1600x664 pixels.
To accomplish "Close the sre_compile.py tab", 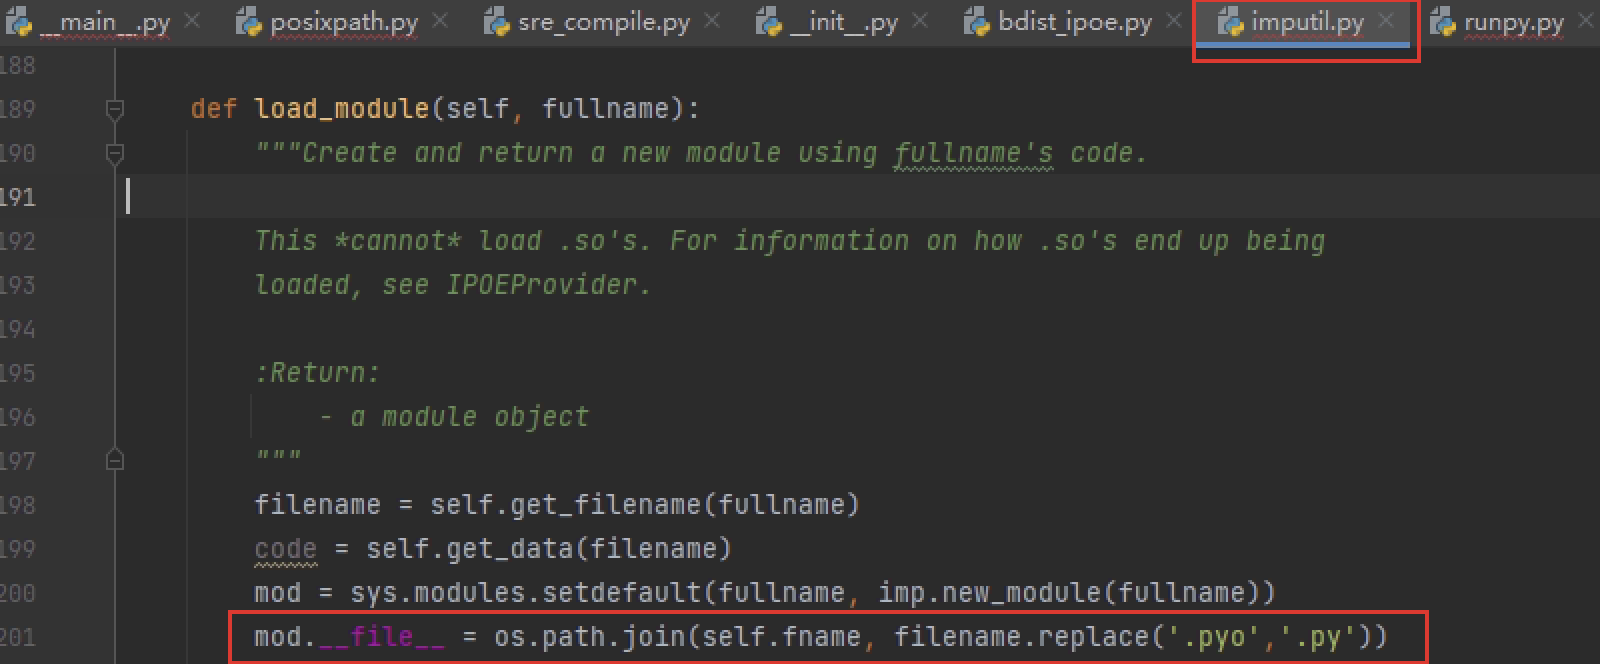I will [x=711, y=20].
